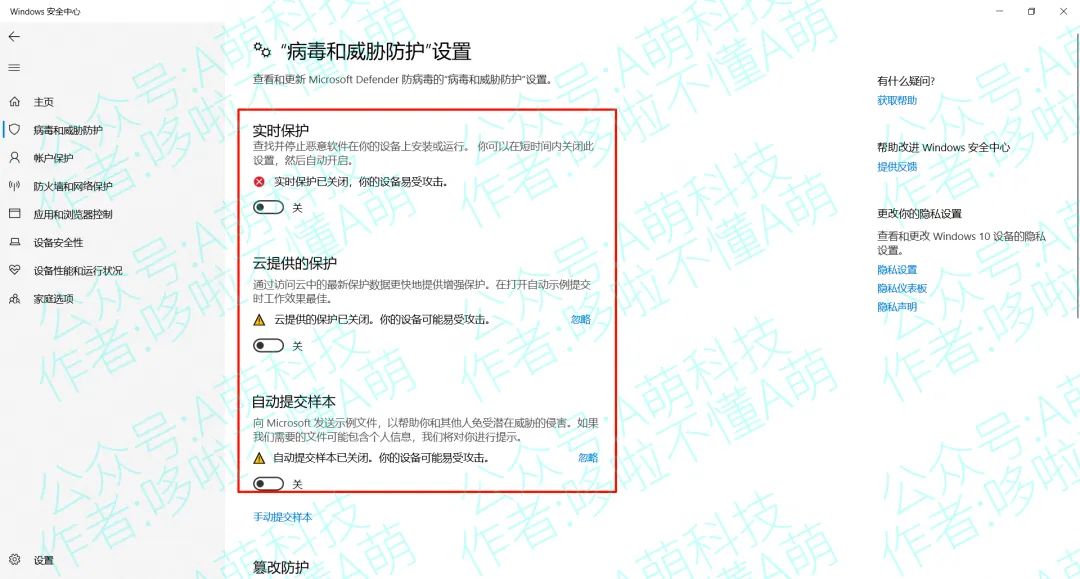Click the 自动提交样本 section heading
Image resolution: width=1080 pixels, height=579 pixels.
point(294,401)
